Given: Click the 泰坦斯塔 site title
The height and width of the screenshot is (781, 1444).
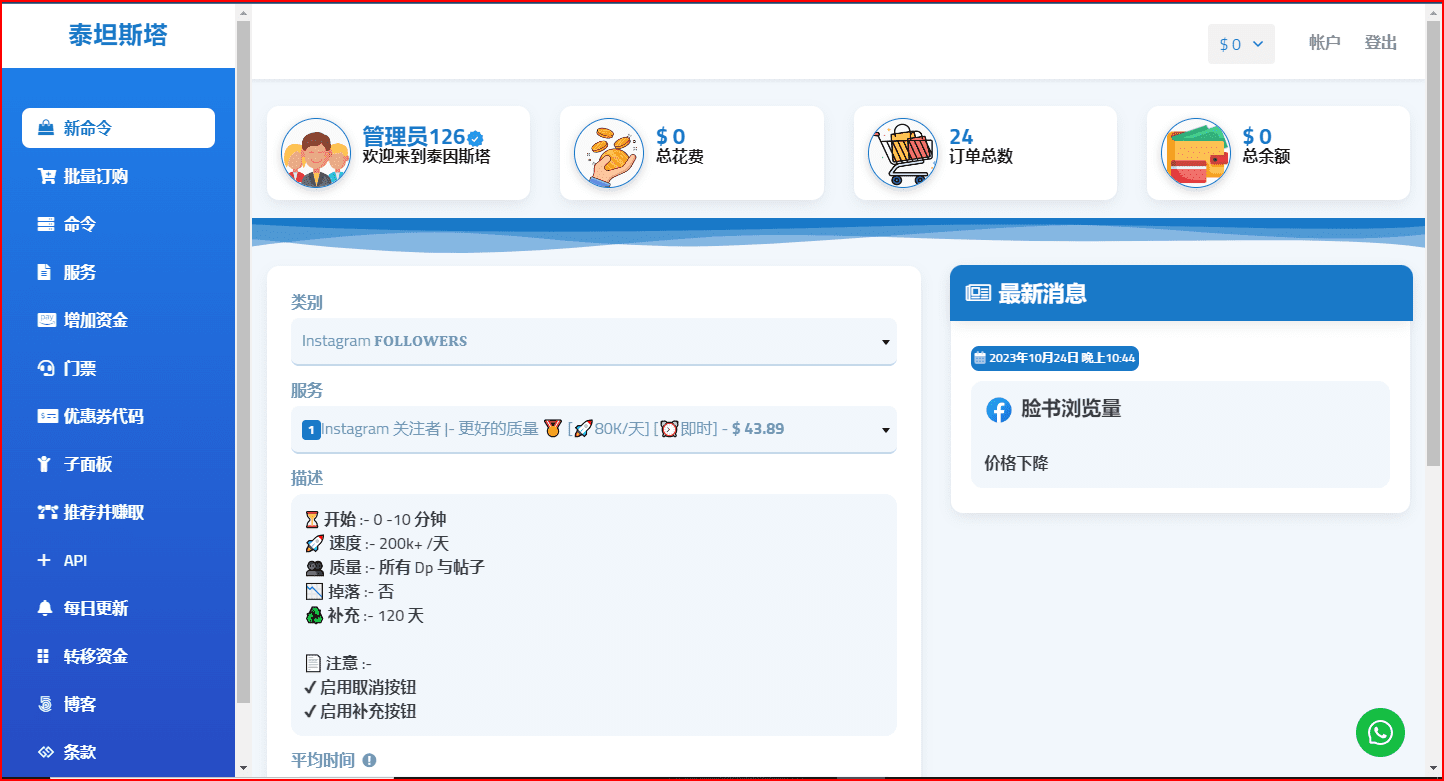Looking at the screenshot, I should 118,35.
